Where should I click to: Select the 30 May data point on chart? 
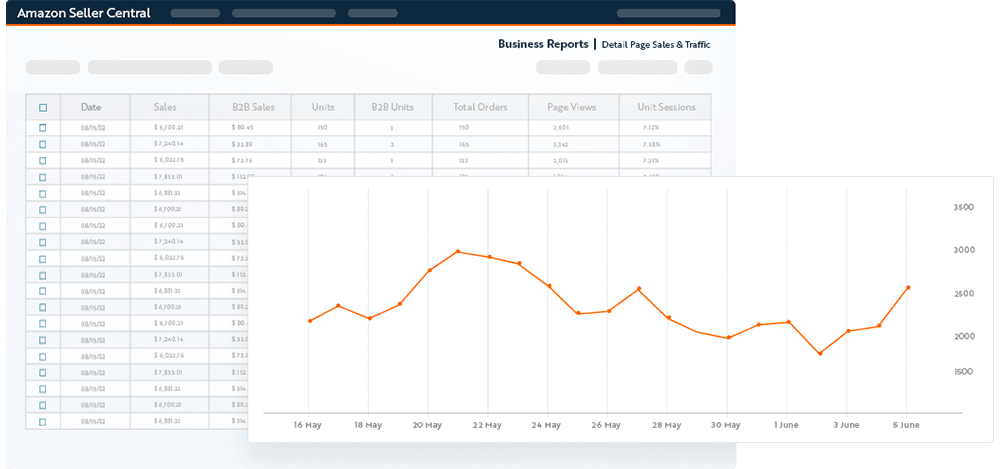pos(728,338)
